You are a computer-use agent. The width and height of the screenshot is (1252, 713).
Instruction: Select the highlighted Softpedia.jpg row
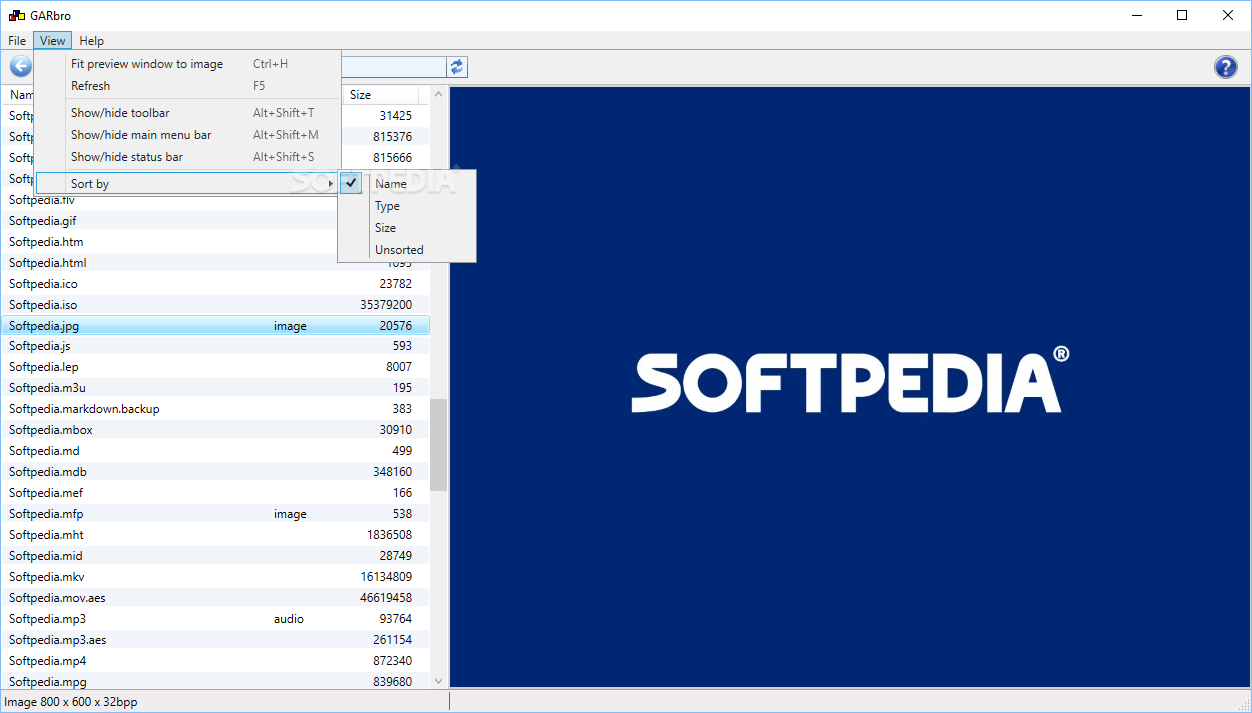215,326
